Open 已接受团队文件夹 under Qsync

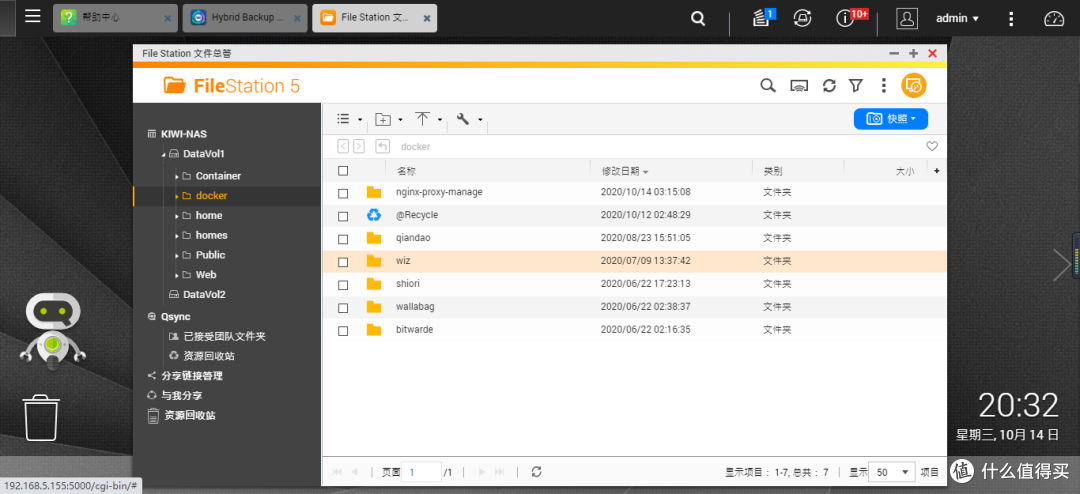coord(225,337)
